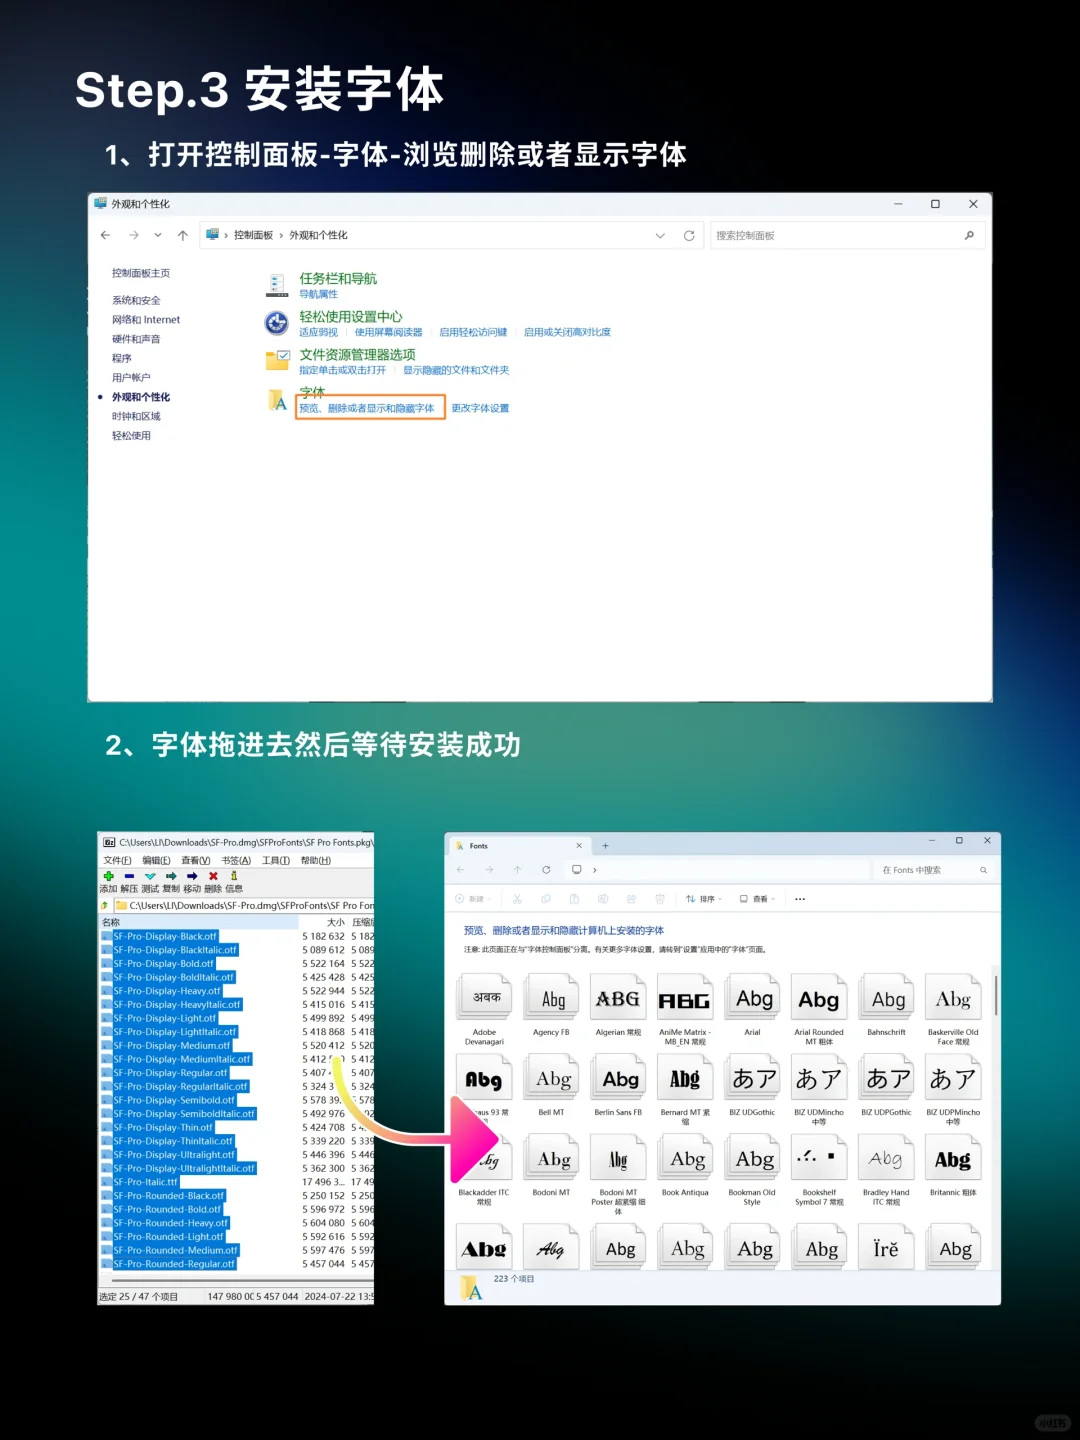Viewport: 1080px width, 1440px height.
Task: Open the 排序 (Sort) dropdown in Fonts window
Action: pos(706,899)
